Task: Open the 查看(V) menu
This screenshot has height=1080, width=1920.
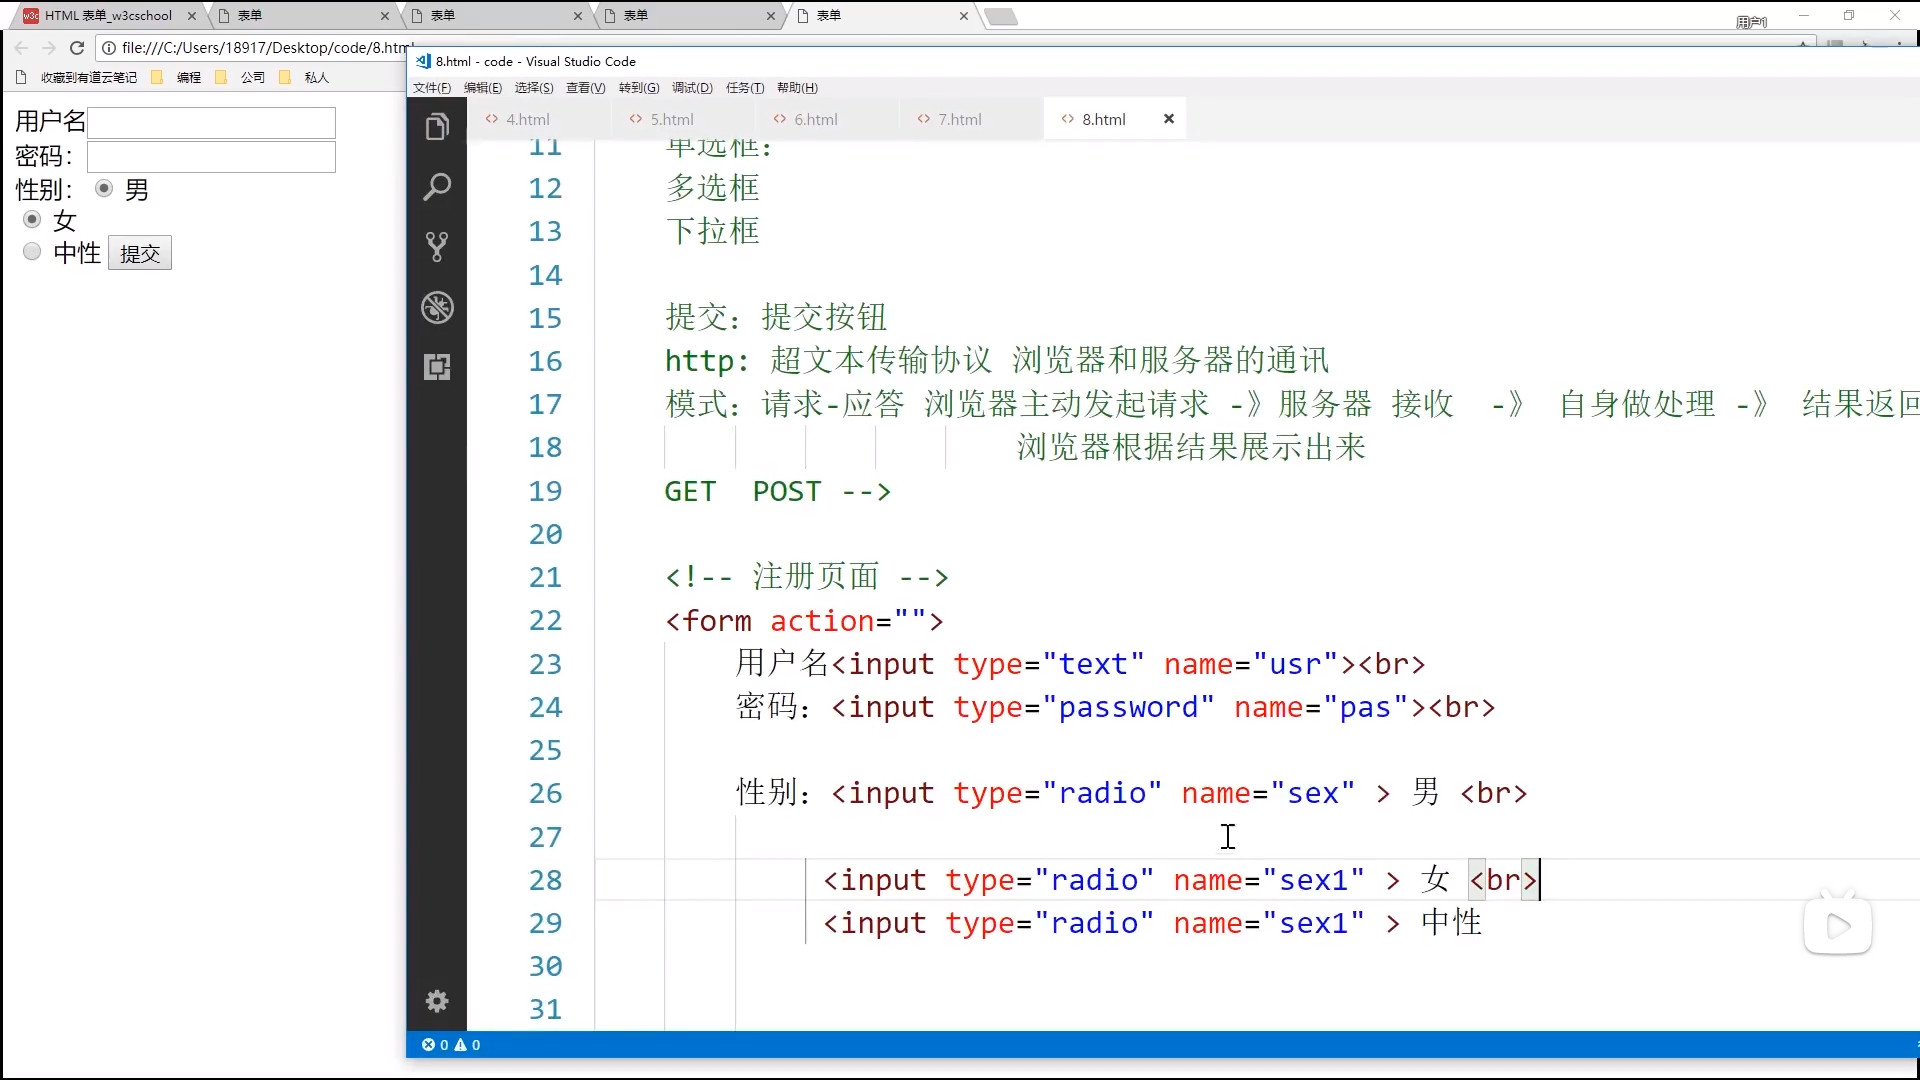Action: pos(586,88)
